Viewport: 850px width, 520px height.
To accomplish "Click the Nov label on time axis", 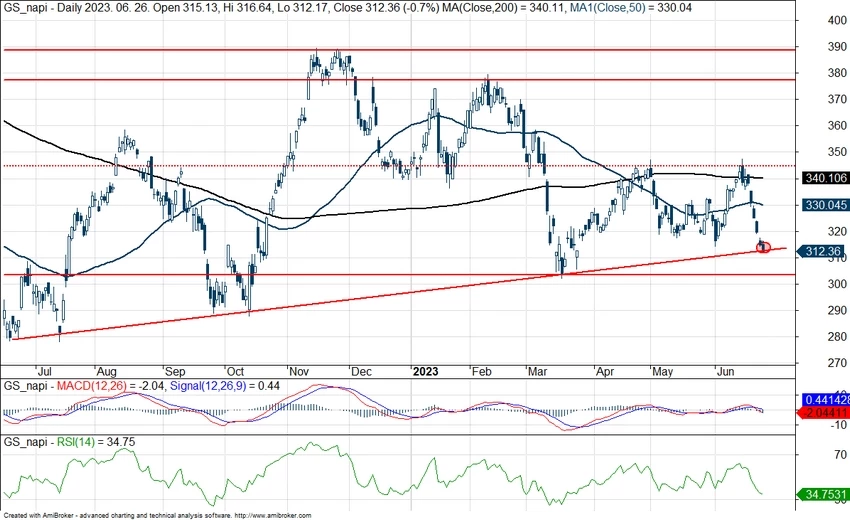I will 299,368.
